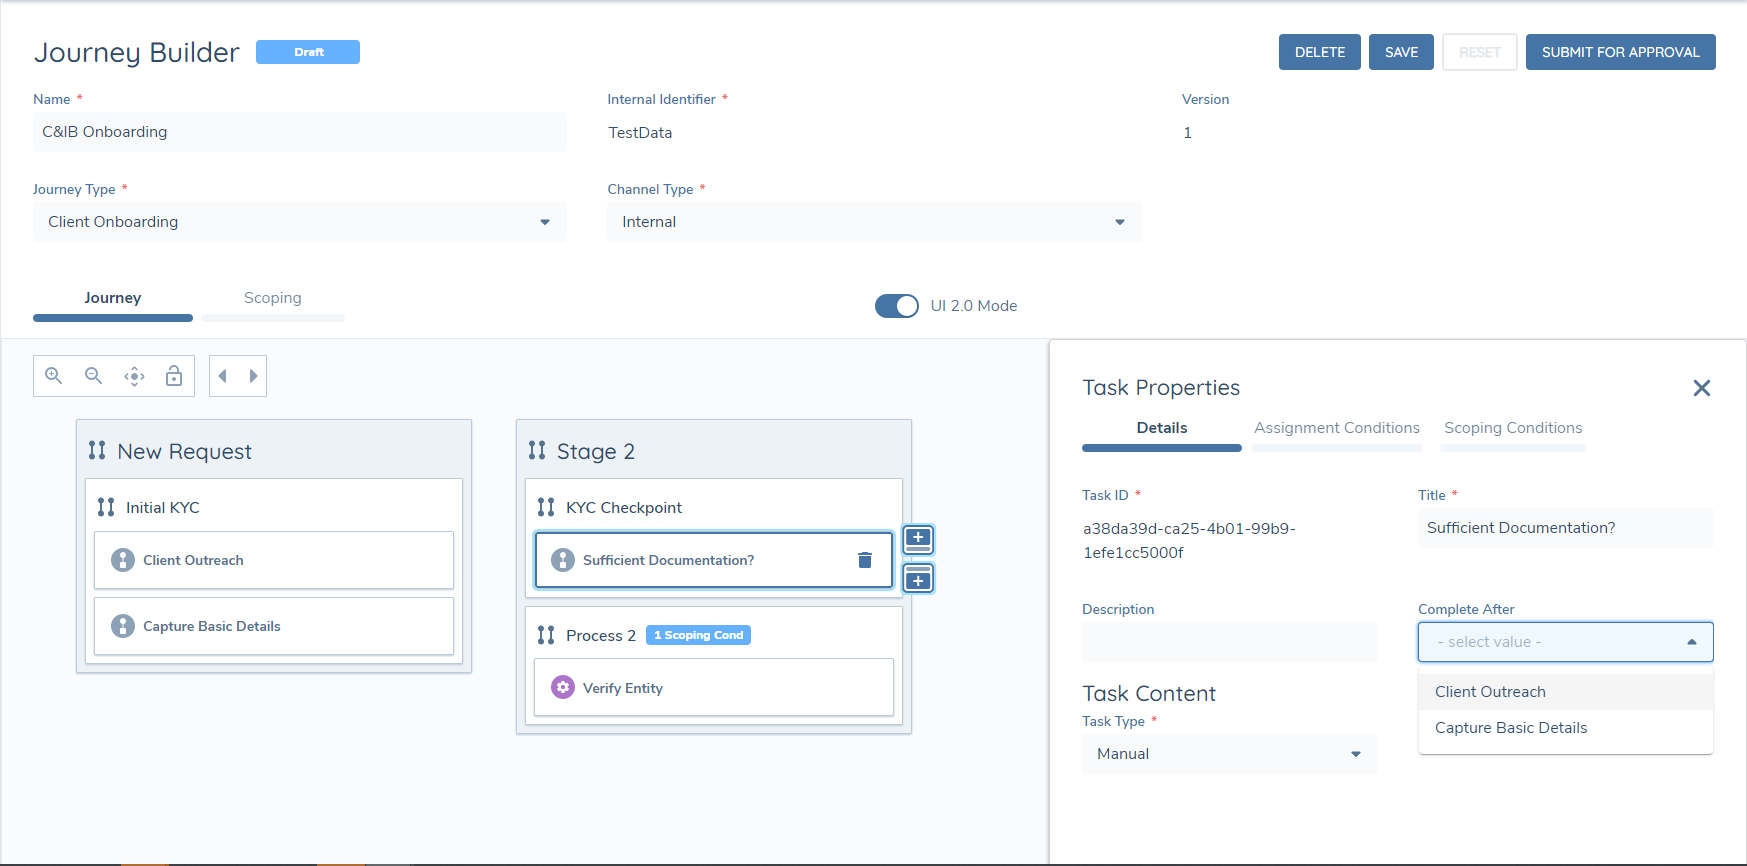Image resolution: width=1747 pixels, height=866 pixels.
Task: Toggle the UI 2.0 Mode switch
Action: coord(897,306)
